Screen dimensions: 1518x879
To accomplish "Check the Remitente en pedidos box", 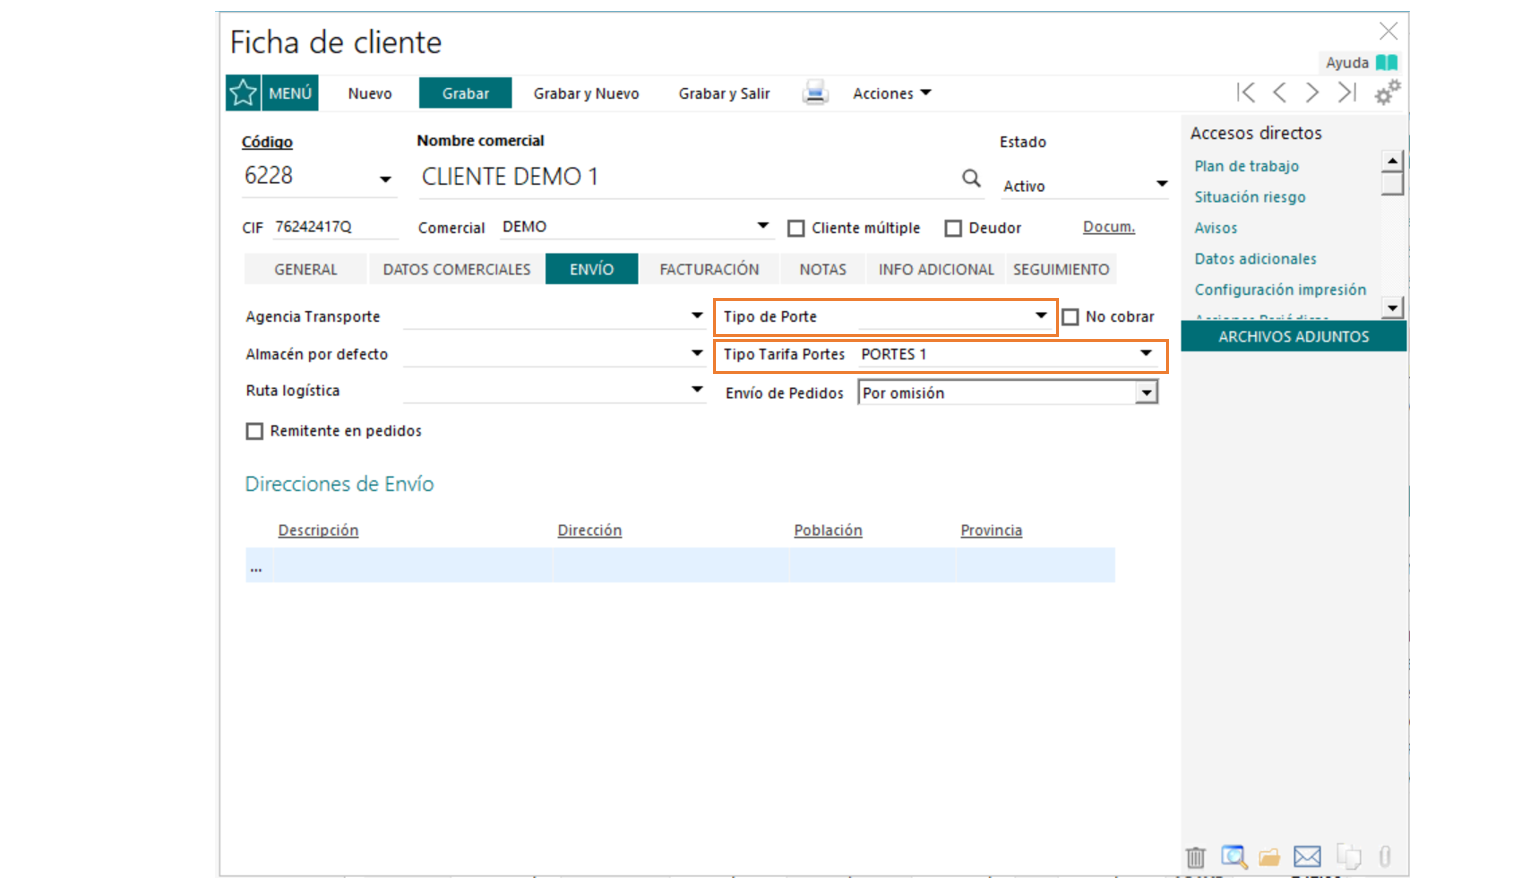I will tap(255, 431).
